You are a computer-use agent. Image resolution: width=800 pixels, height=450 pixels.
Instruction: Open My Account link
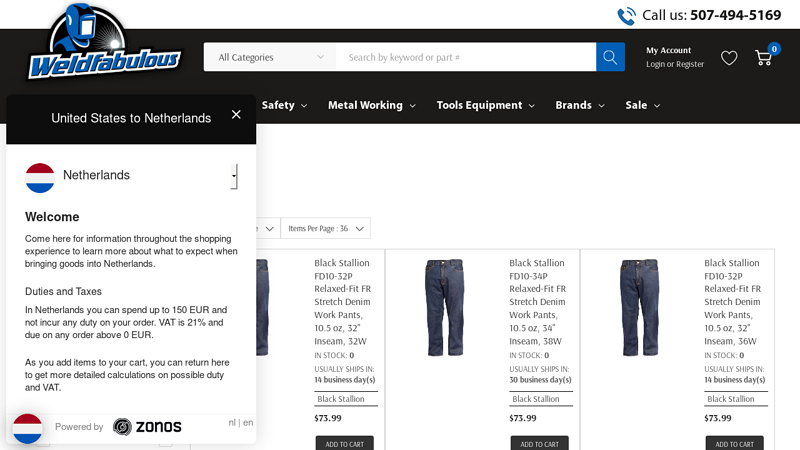[668, 50]
